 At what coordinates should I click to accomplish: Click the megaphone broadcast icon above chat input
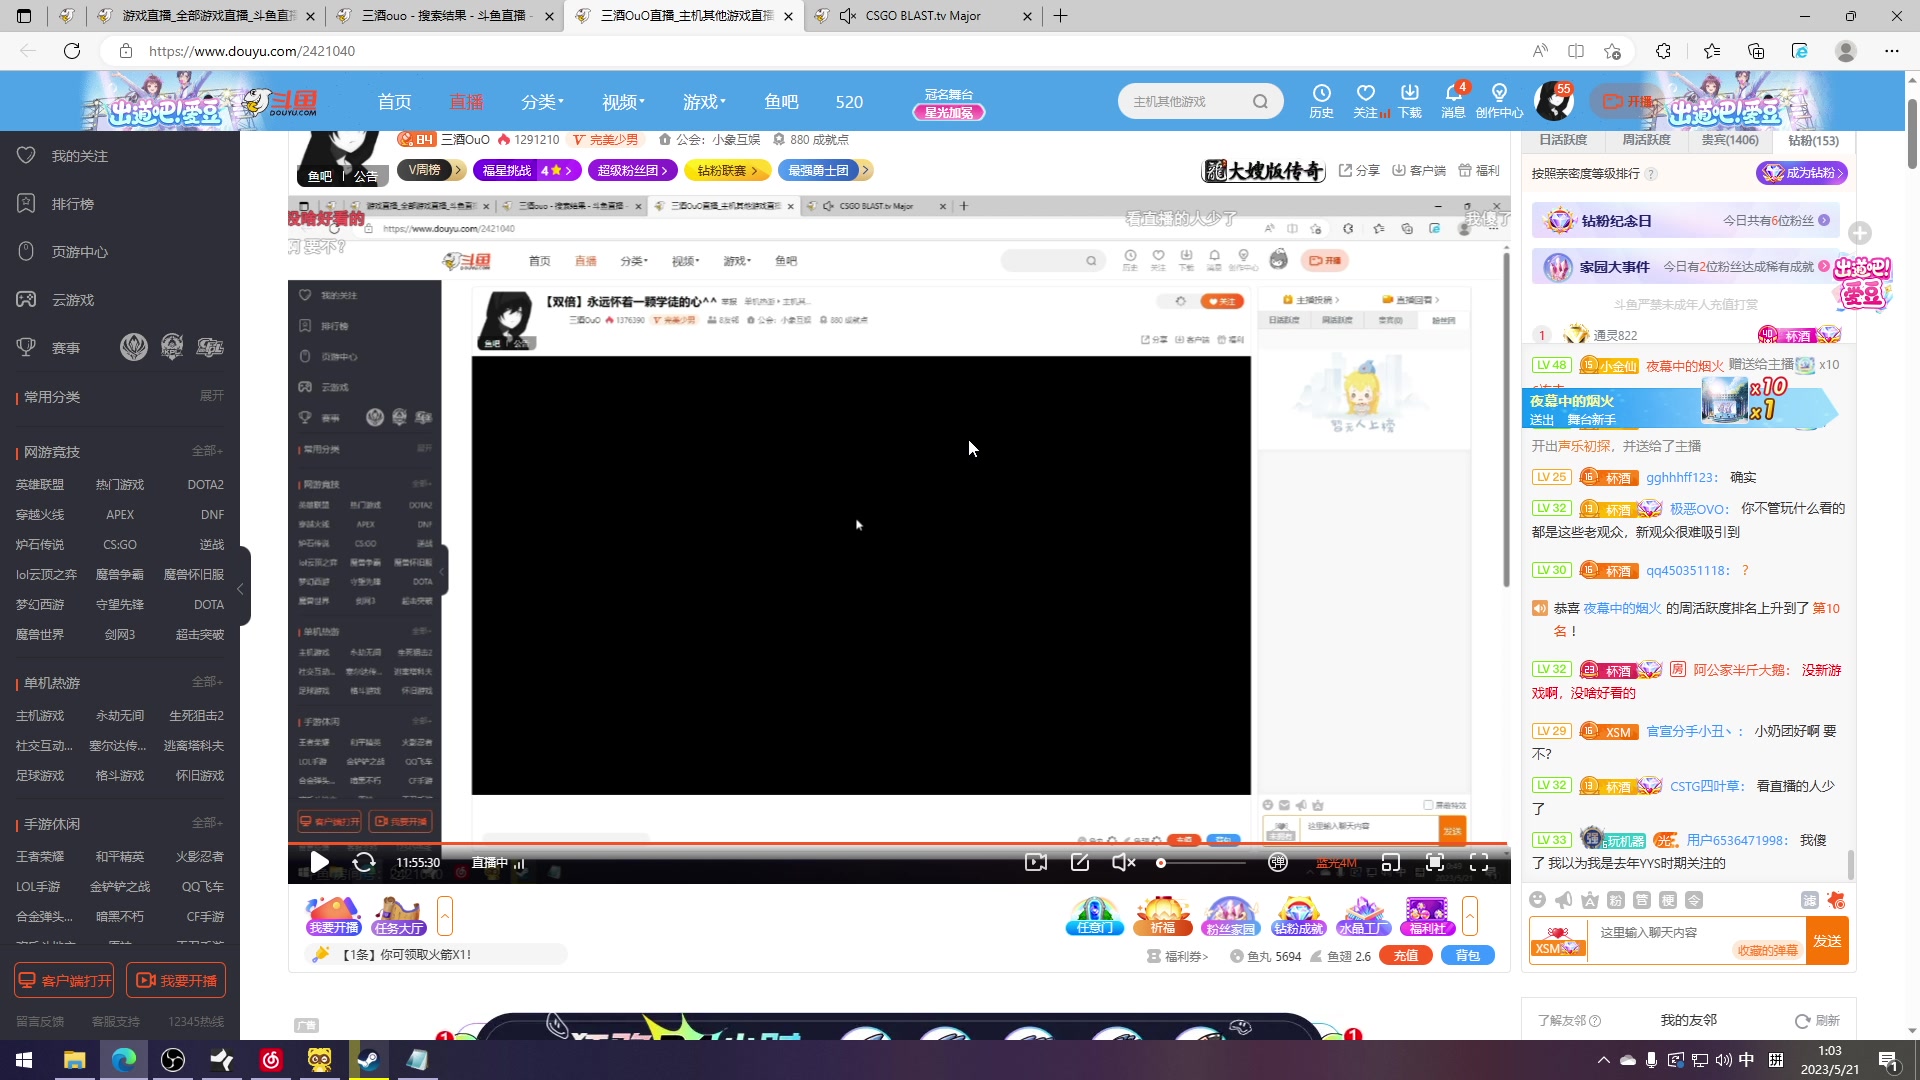(1563, 900)
